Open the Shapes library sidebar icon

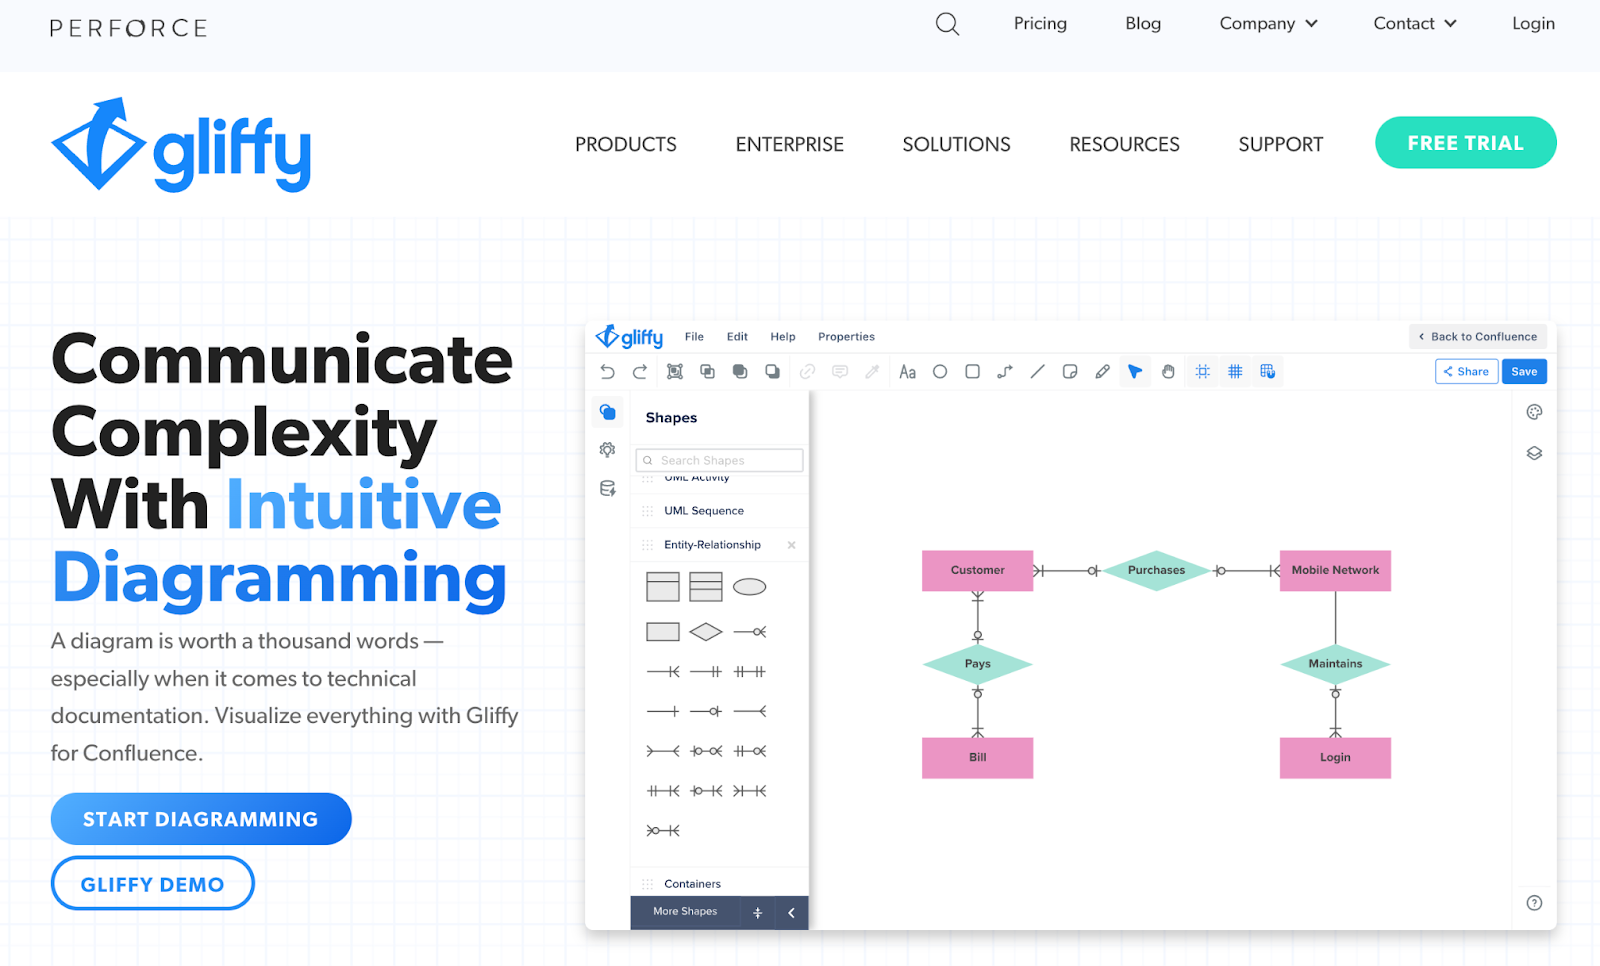coord(608,412)
